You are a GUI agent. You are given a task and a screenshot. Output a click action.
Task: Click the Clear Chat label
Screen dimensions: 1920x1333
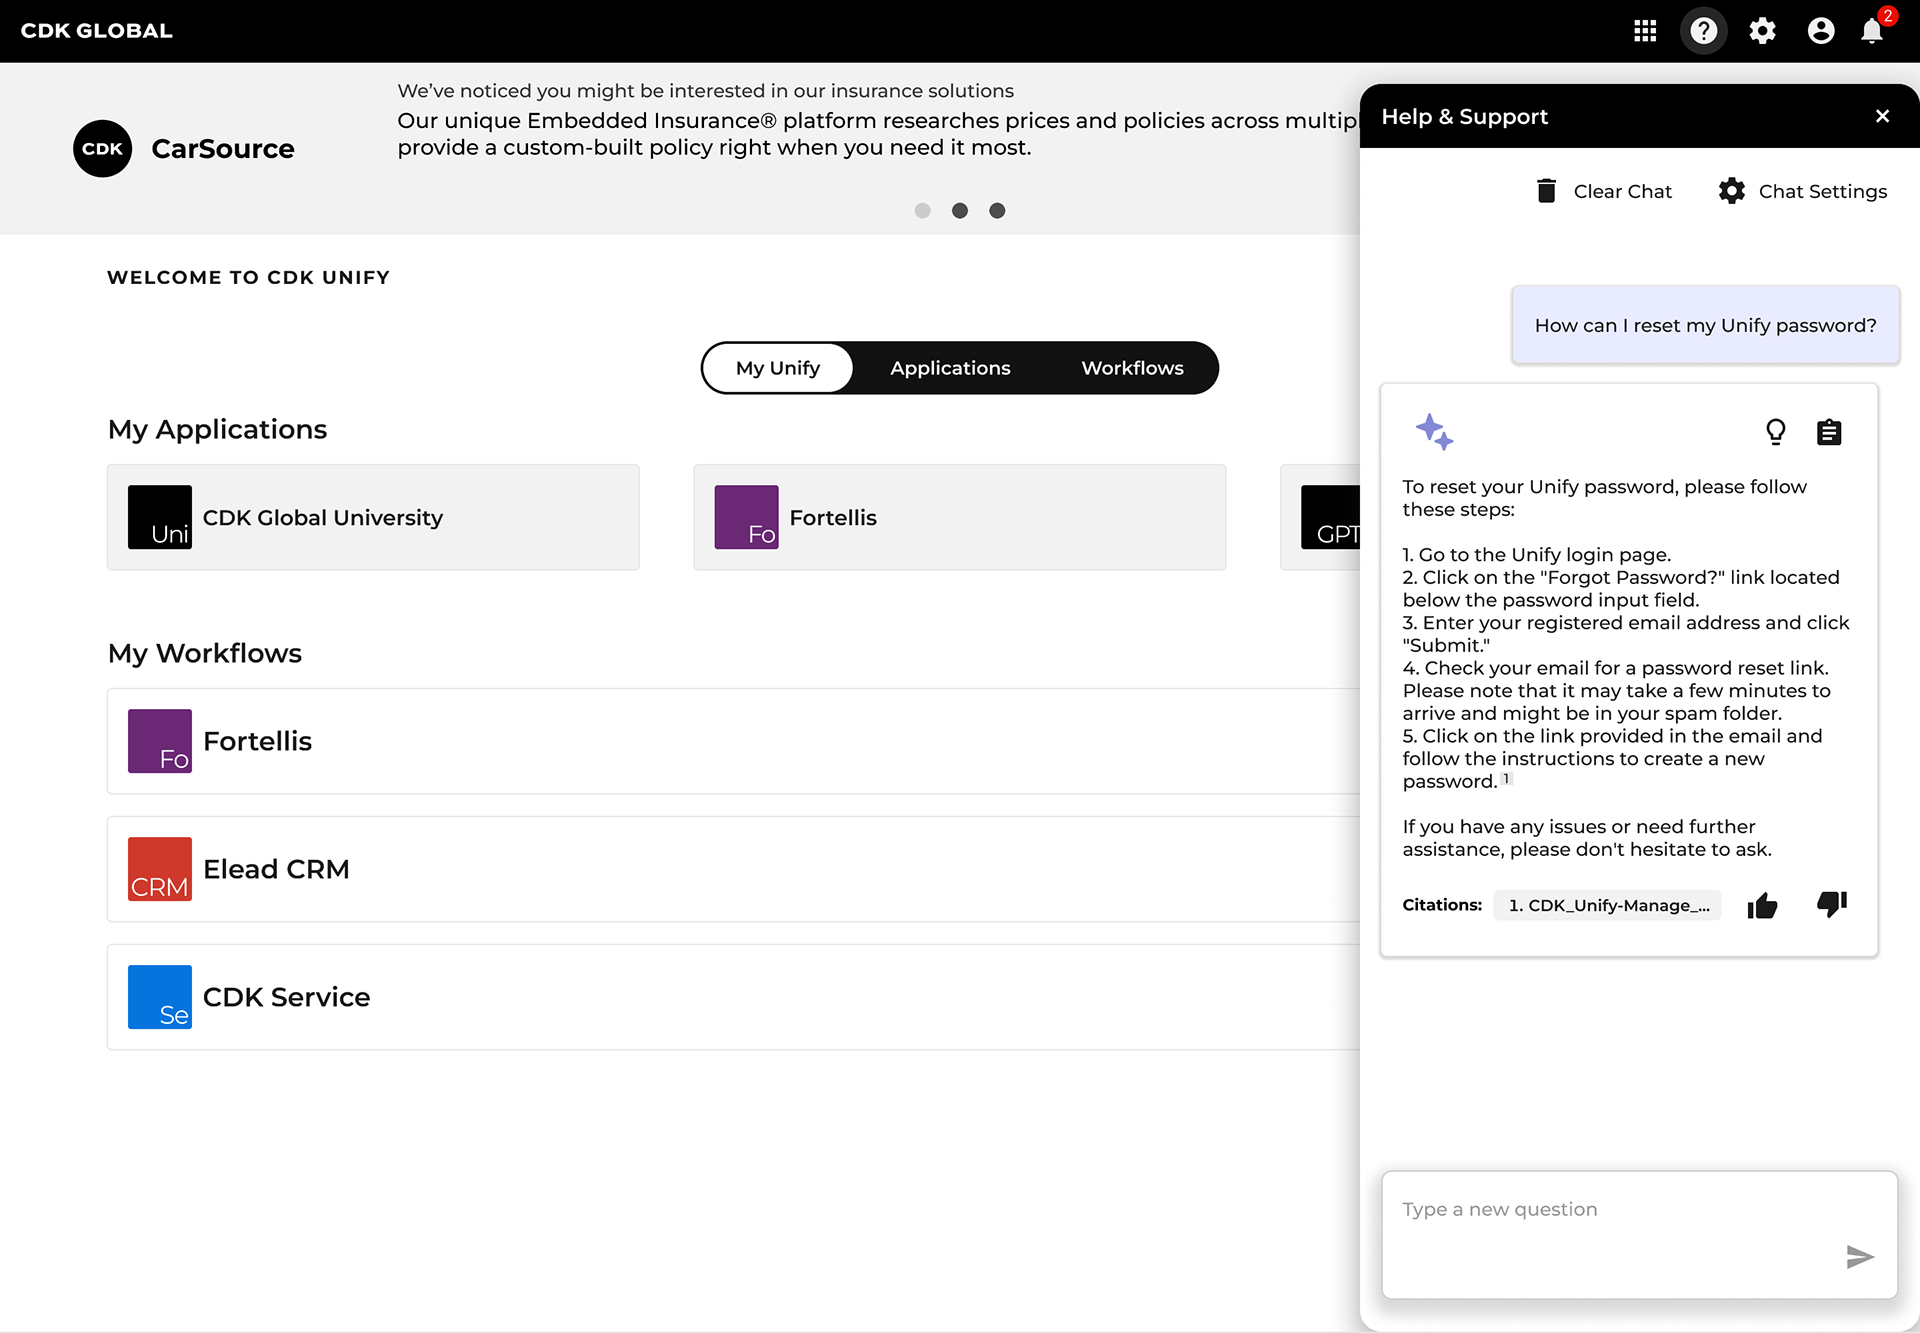coord(1622,191)
